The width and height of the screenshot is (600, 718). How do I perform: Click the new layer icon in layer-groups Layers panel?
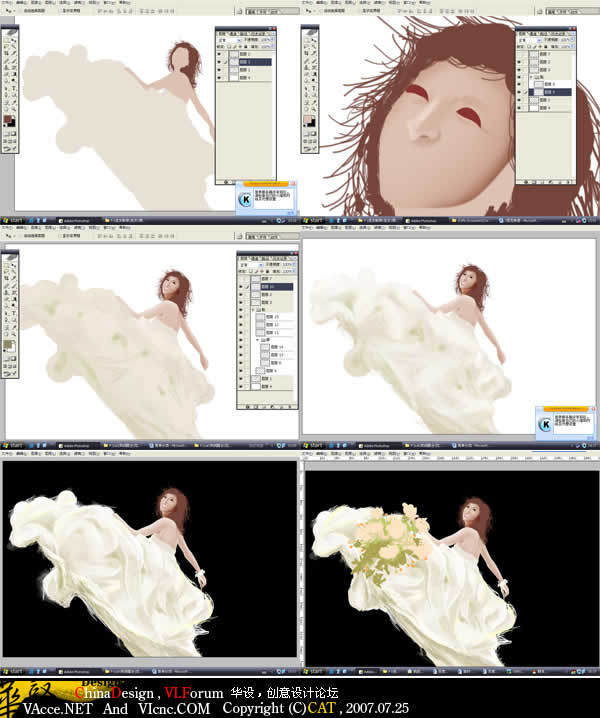point(282,407)
